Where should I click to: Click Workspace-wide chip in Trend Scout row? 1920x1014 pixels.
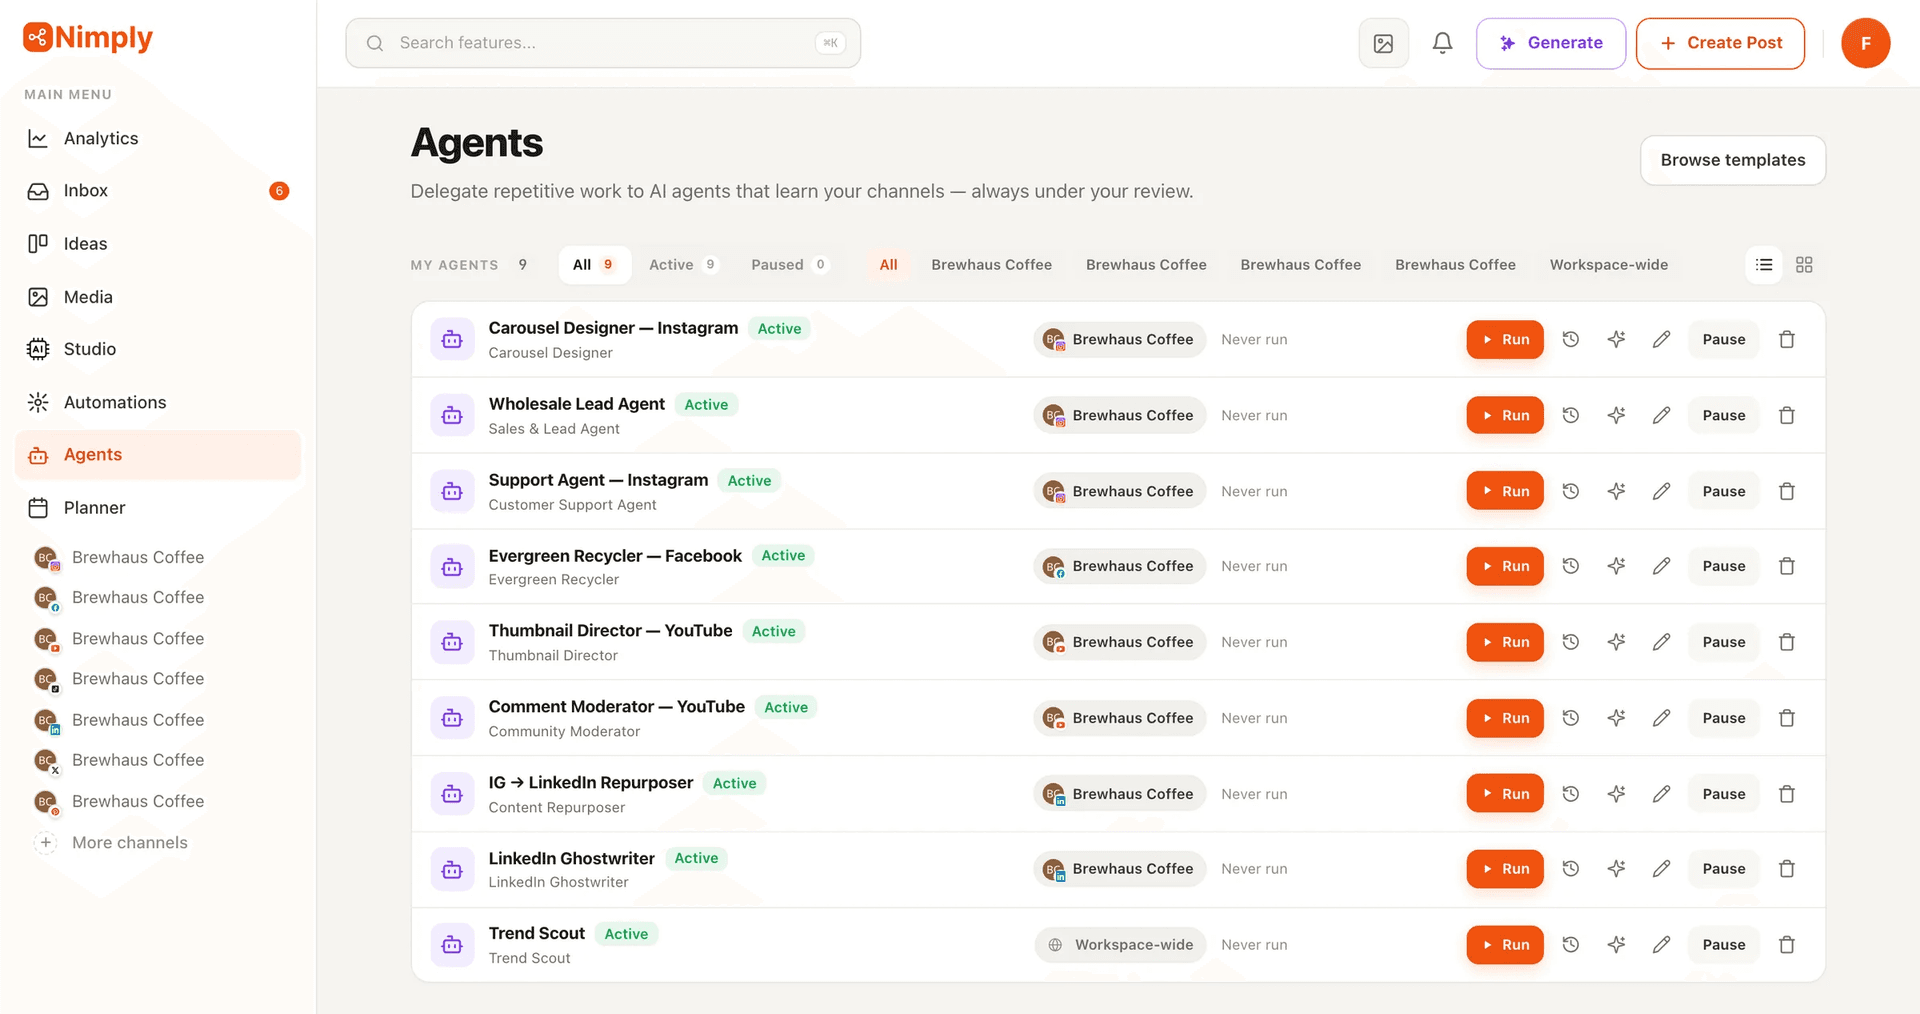[x=1120, y=945]
